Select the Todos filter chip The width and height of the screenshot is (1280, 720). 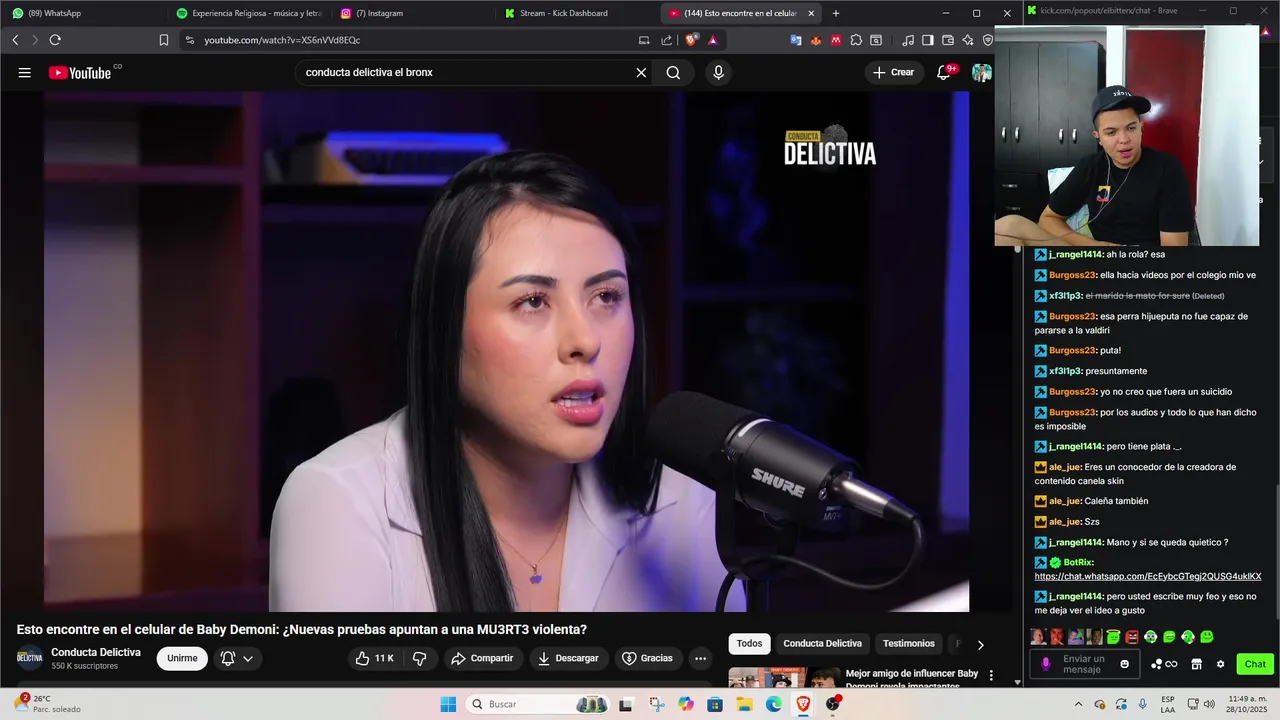tap(749, 644)
